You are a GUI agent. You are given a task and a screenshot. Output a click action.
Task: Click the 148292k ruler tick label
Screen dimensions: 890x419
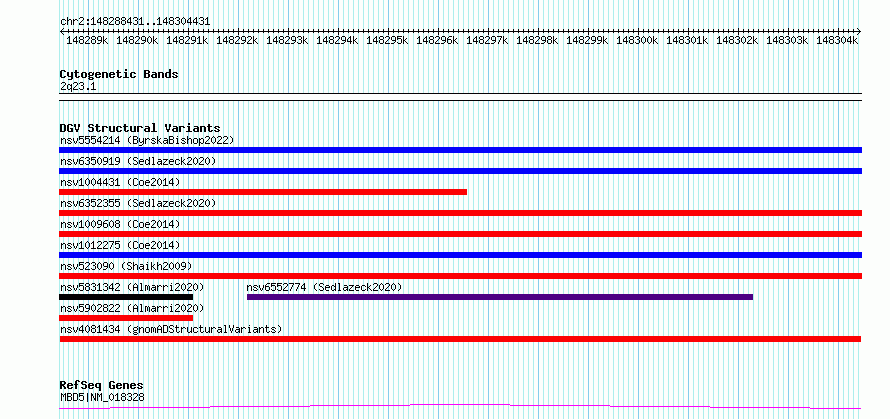(237, 41)
